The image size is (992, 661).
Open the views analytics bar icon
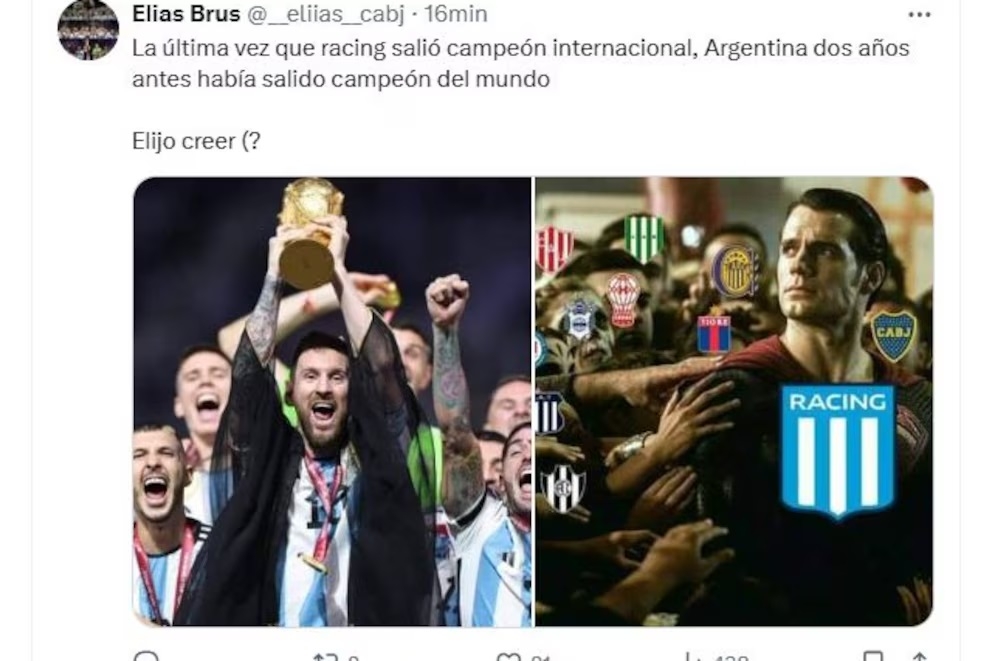tap(691, 657)
